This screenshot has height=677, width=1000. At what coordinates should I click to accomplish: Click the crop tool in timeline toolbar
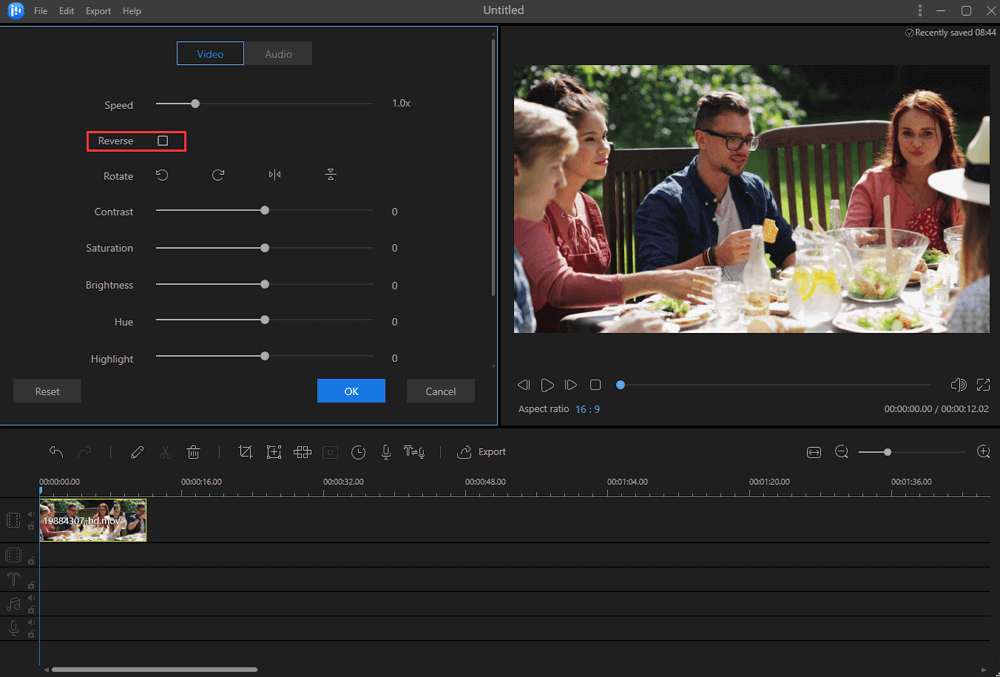coord(245,452)
